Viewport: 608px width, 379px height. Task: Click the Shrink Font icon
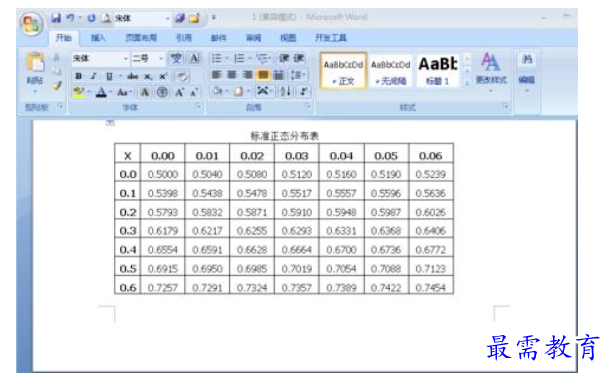194,92
